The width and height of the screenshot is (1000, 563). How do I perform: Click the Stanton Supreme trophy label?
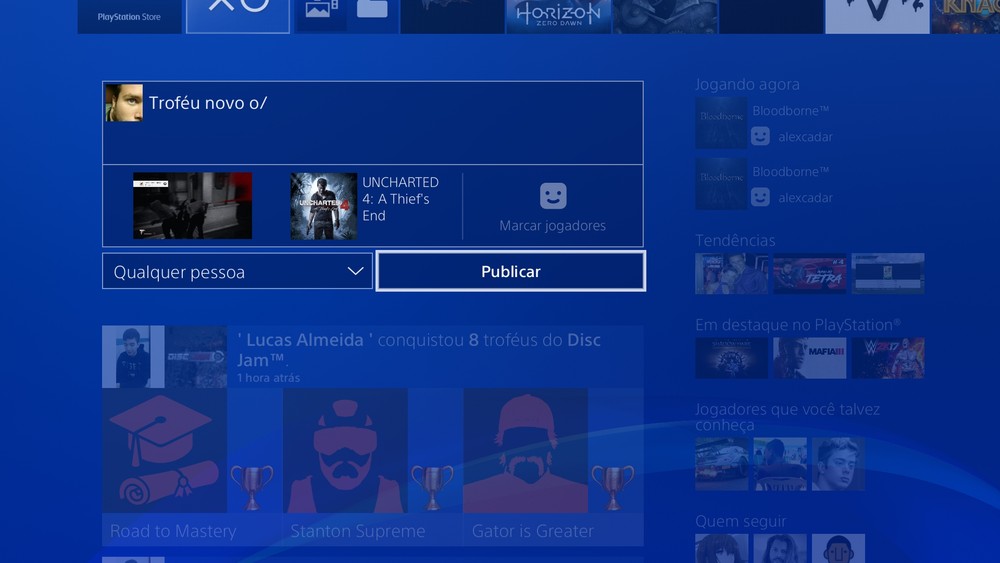click(x=358, y=530)
